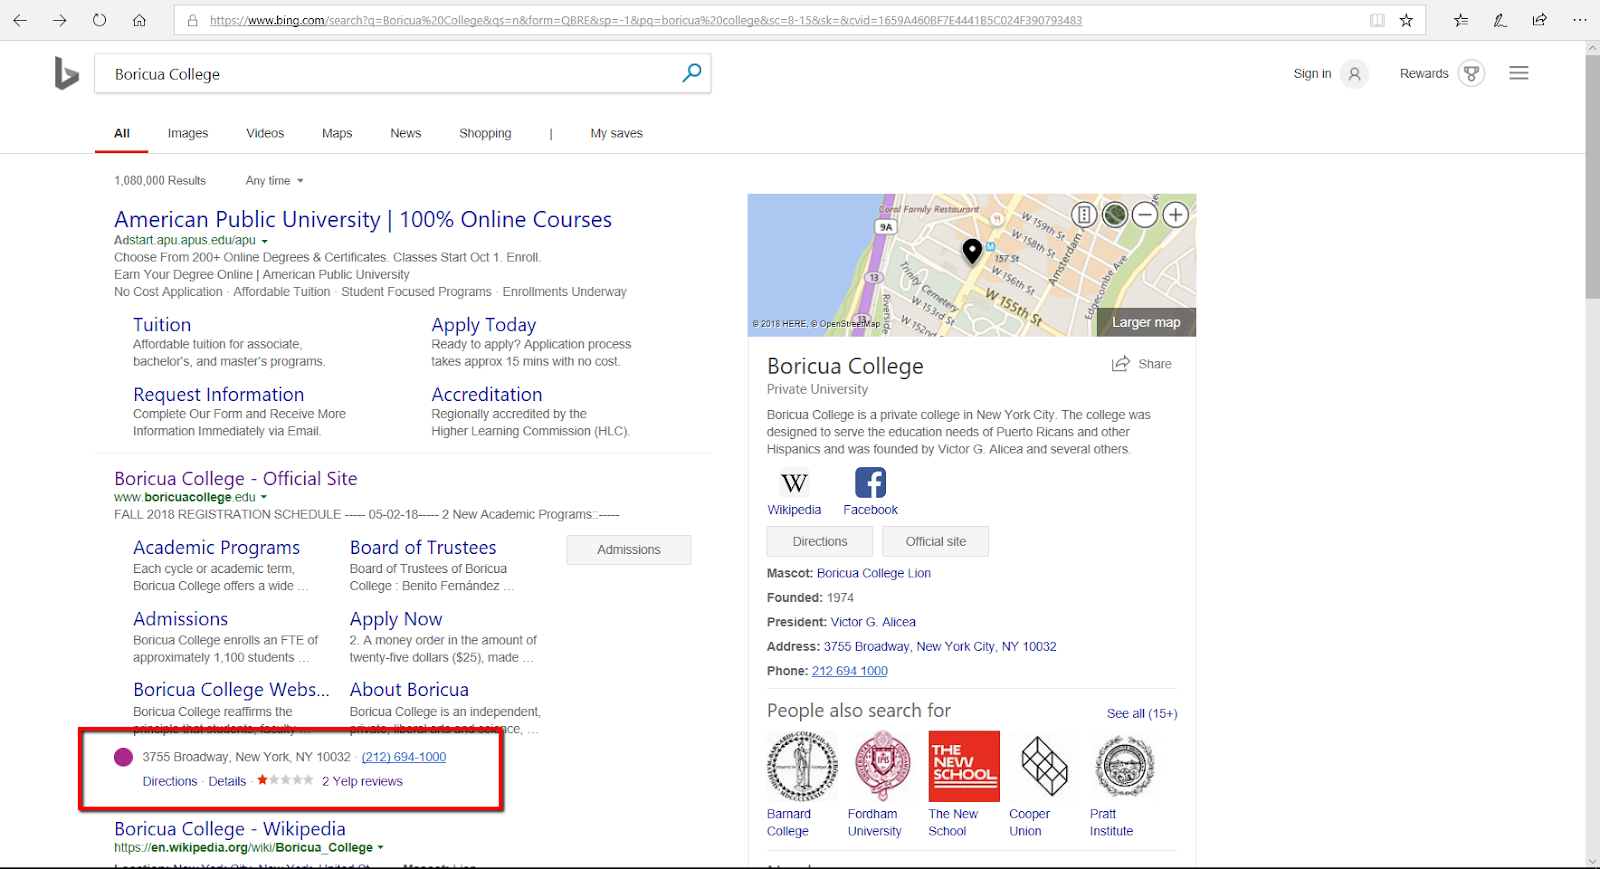Open the Academic Programs sitelink
This screenshot has height=869, width=1600.
(x=217, y=547)
